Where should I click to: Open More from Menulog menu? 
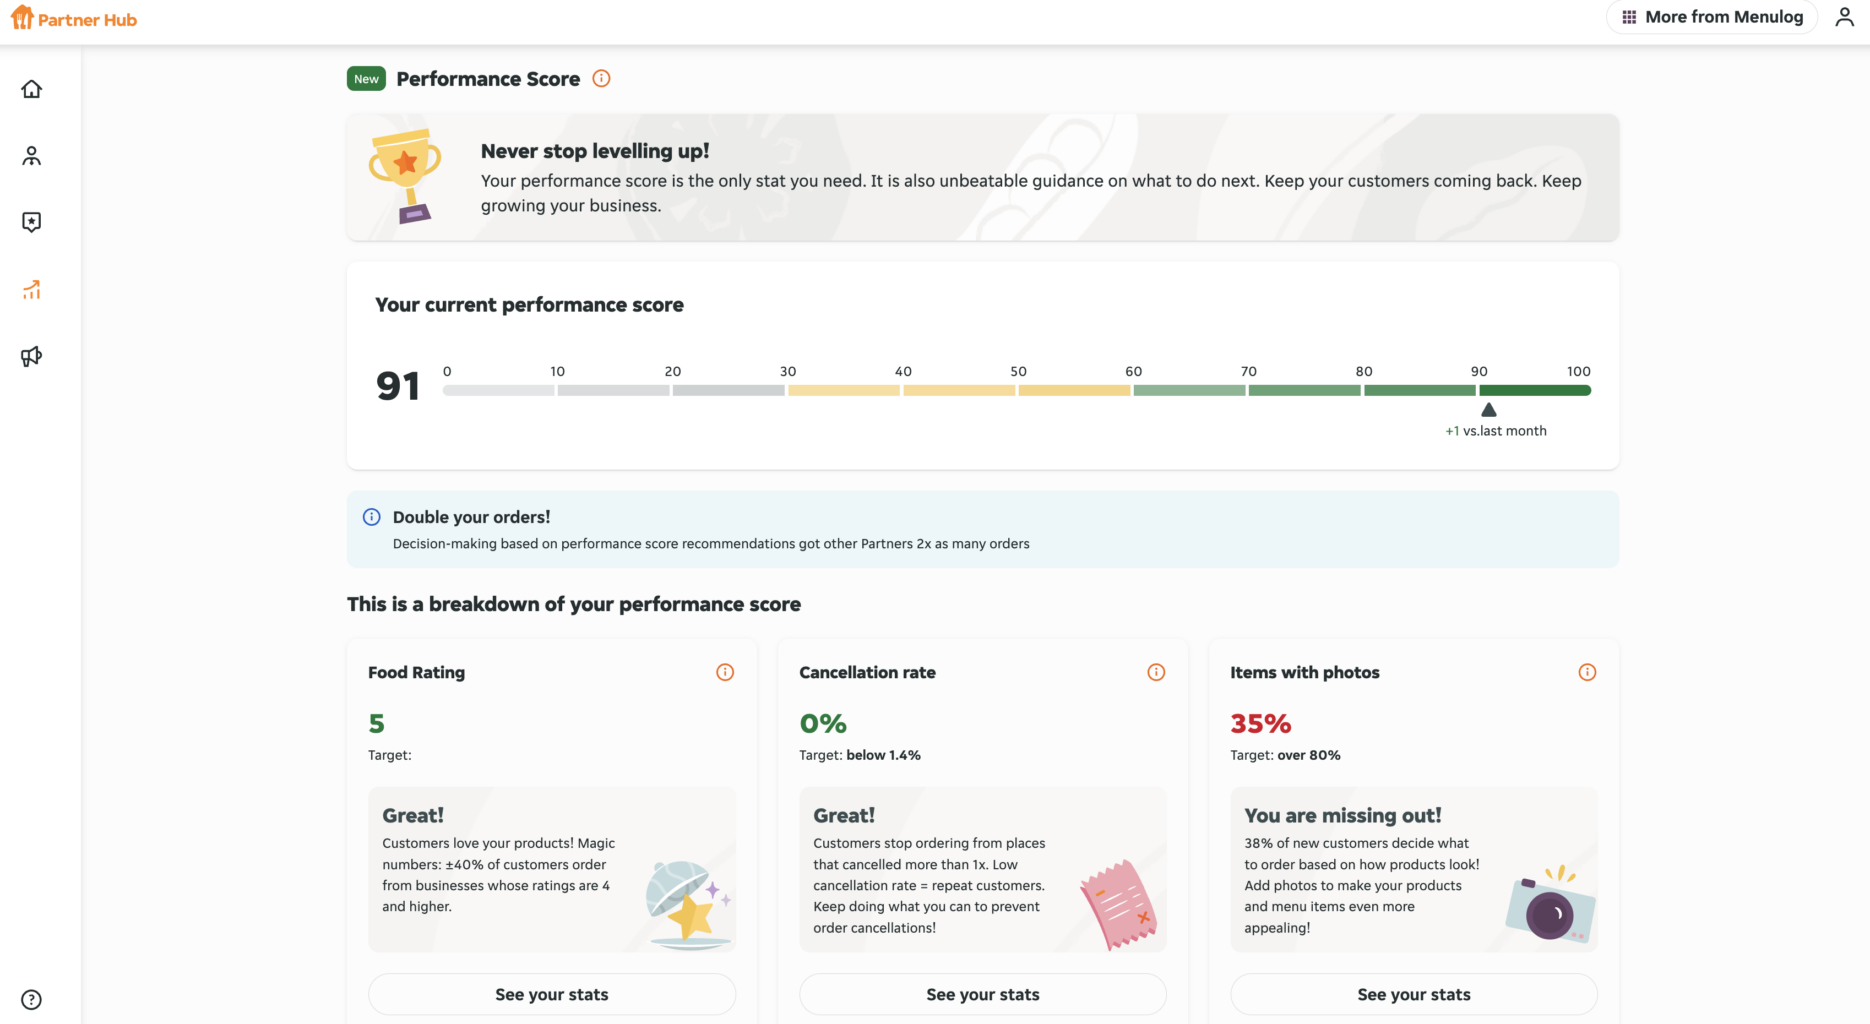[x=1712, y=17]
